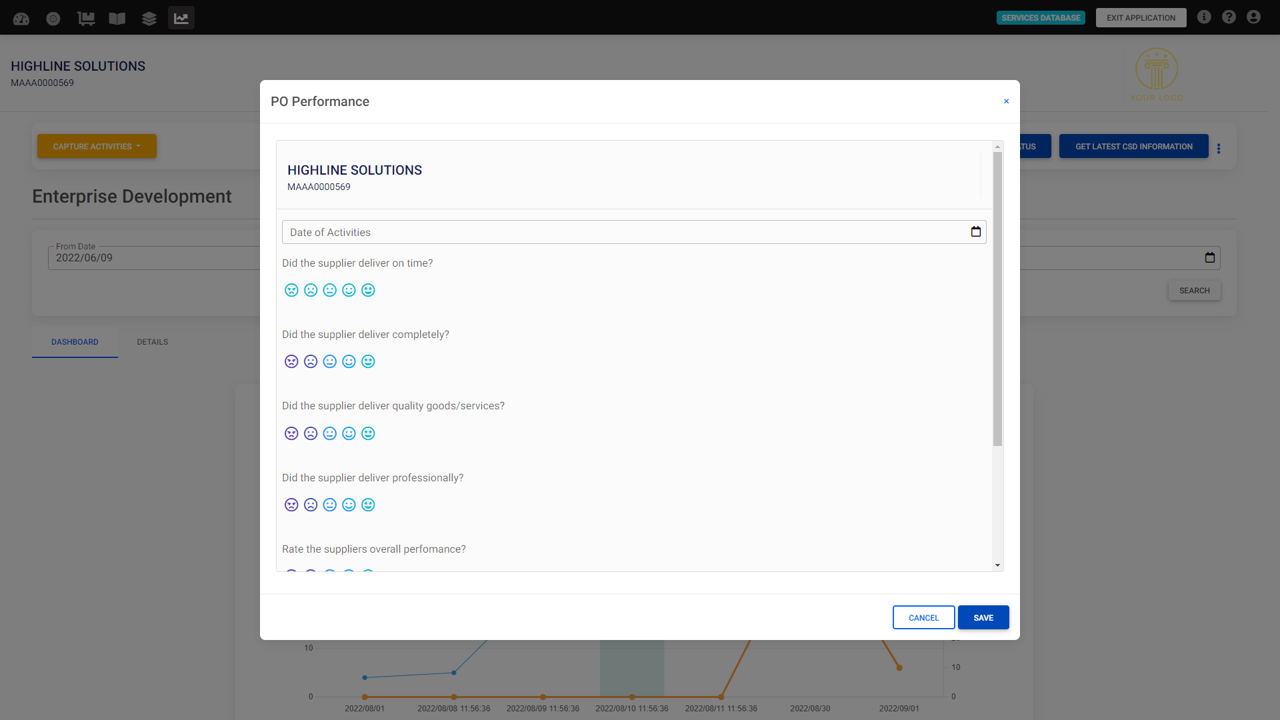
Task: Click the info circle icon at top right
Action: point(1204,17)
